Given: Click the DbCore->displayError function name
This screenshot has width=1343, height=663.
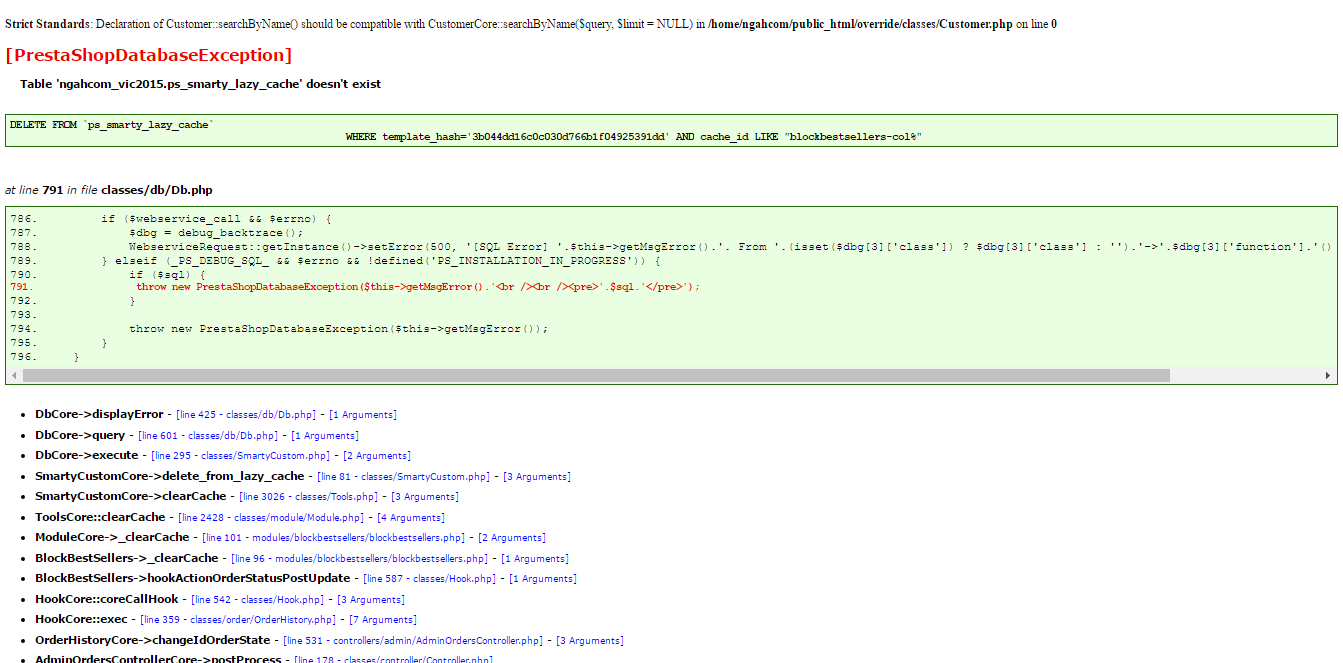Looking at the screenshot, I should [99, 414].
